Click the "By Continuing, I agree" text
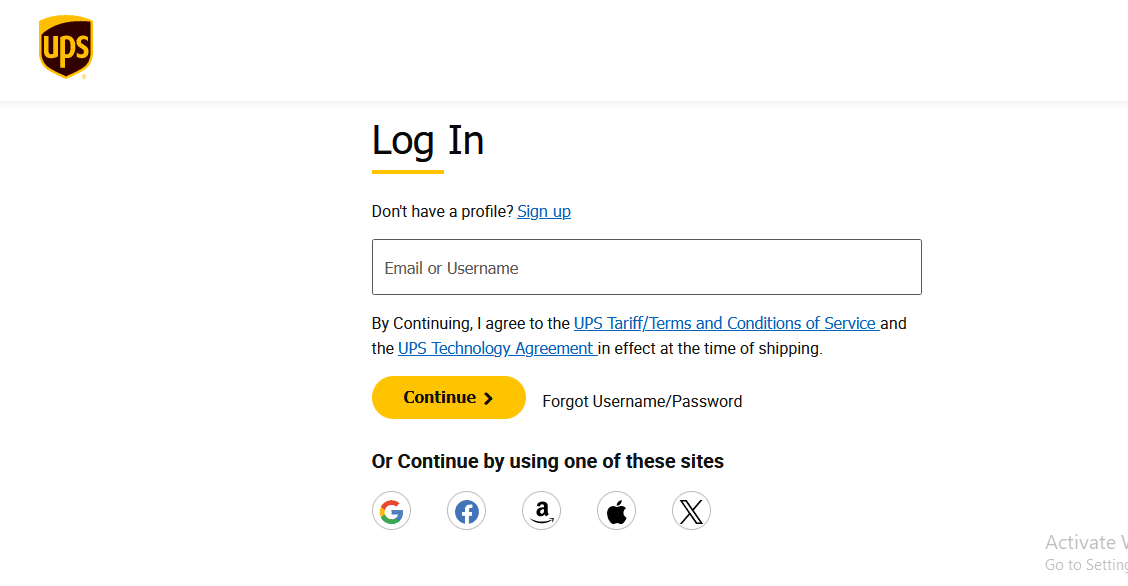 [470, 323]
